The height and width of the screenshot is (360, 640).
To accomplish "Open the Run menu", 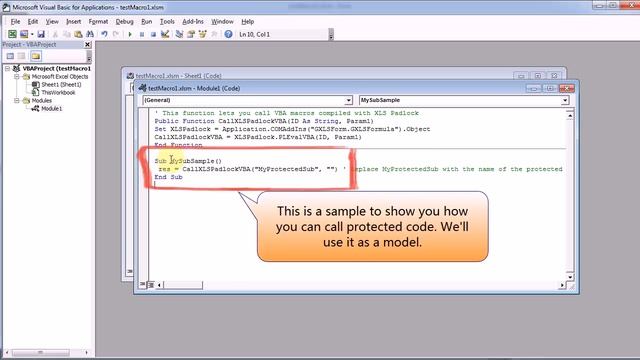I will [x=147, y=22].
